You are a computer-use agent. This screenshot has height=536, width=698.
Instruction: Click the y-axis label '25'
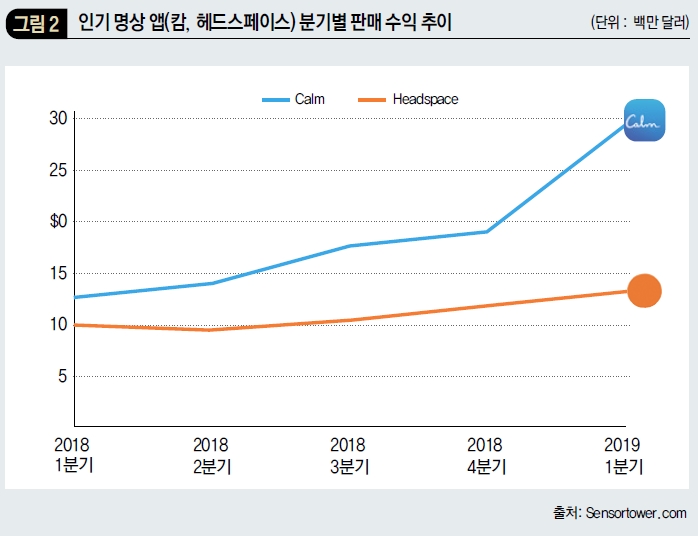click(58, 170)
